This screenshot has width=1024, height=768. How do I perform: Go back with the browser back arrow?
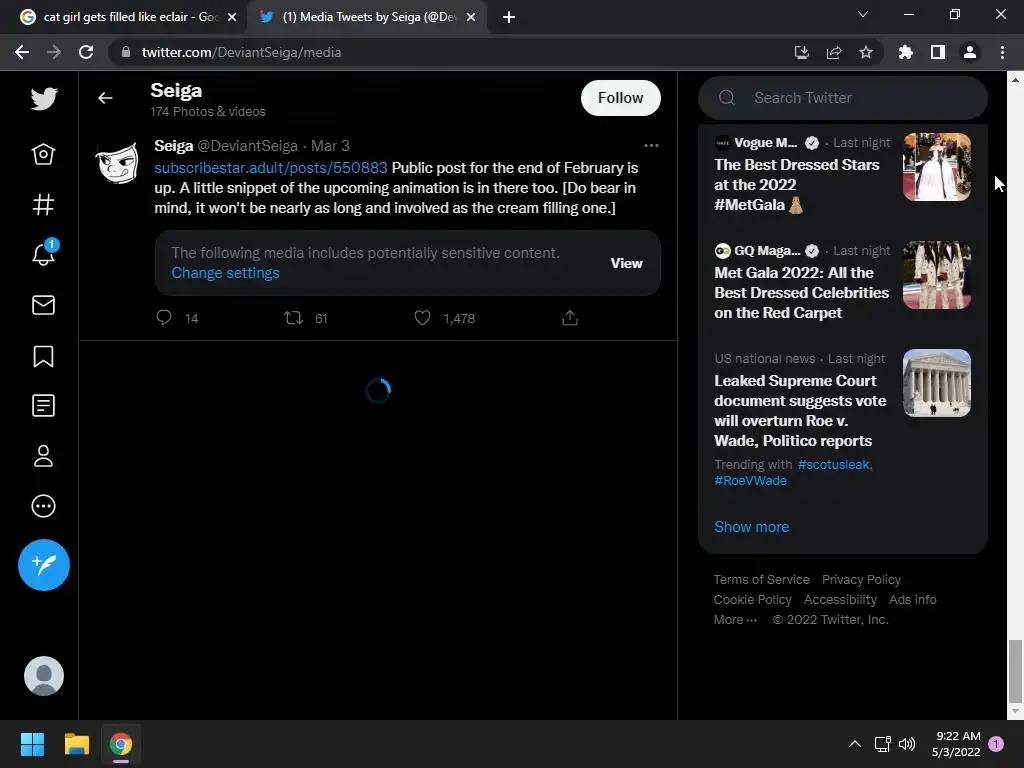pyautogui.click(x=22, y=52)
